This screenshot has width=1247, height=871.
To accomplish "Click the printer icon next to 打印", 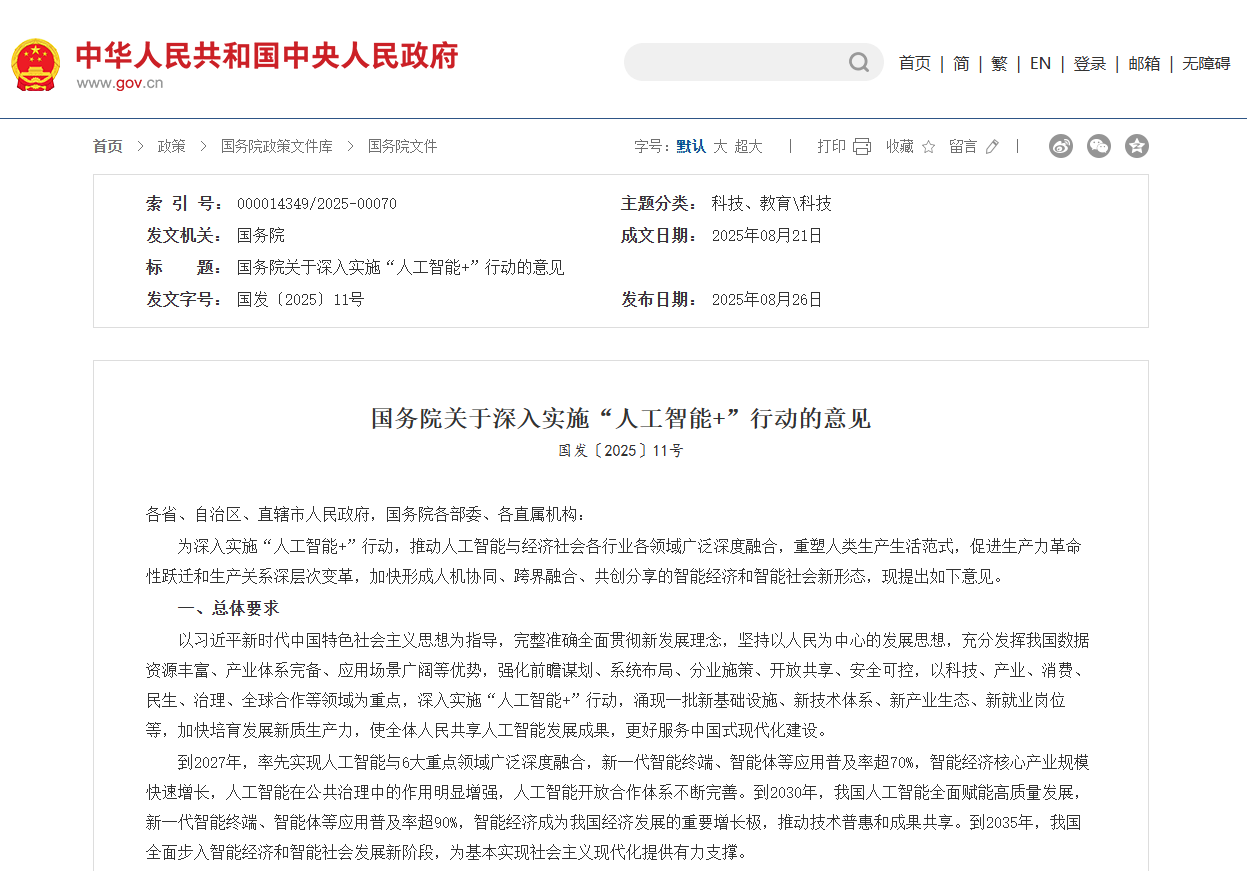I will [862, 147].
